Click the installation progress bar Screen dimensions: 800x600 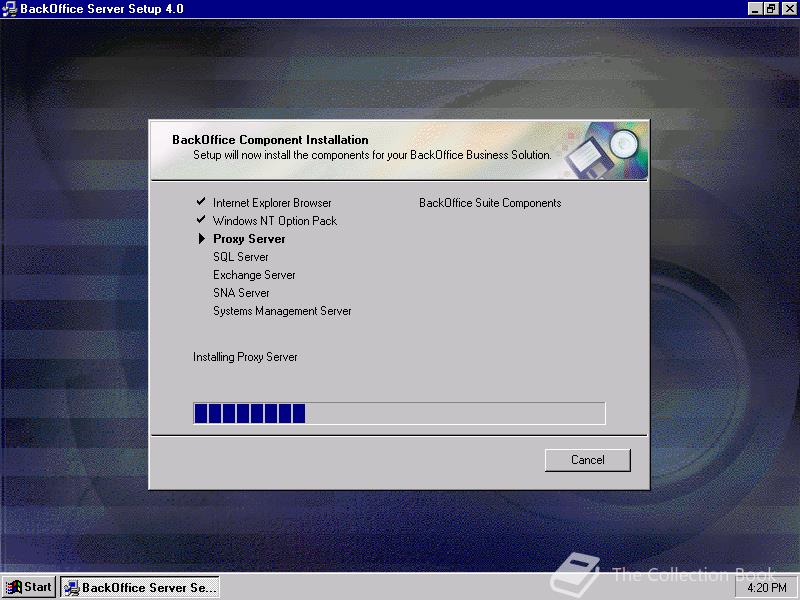(399, 413)
